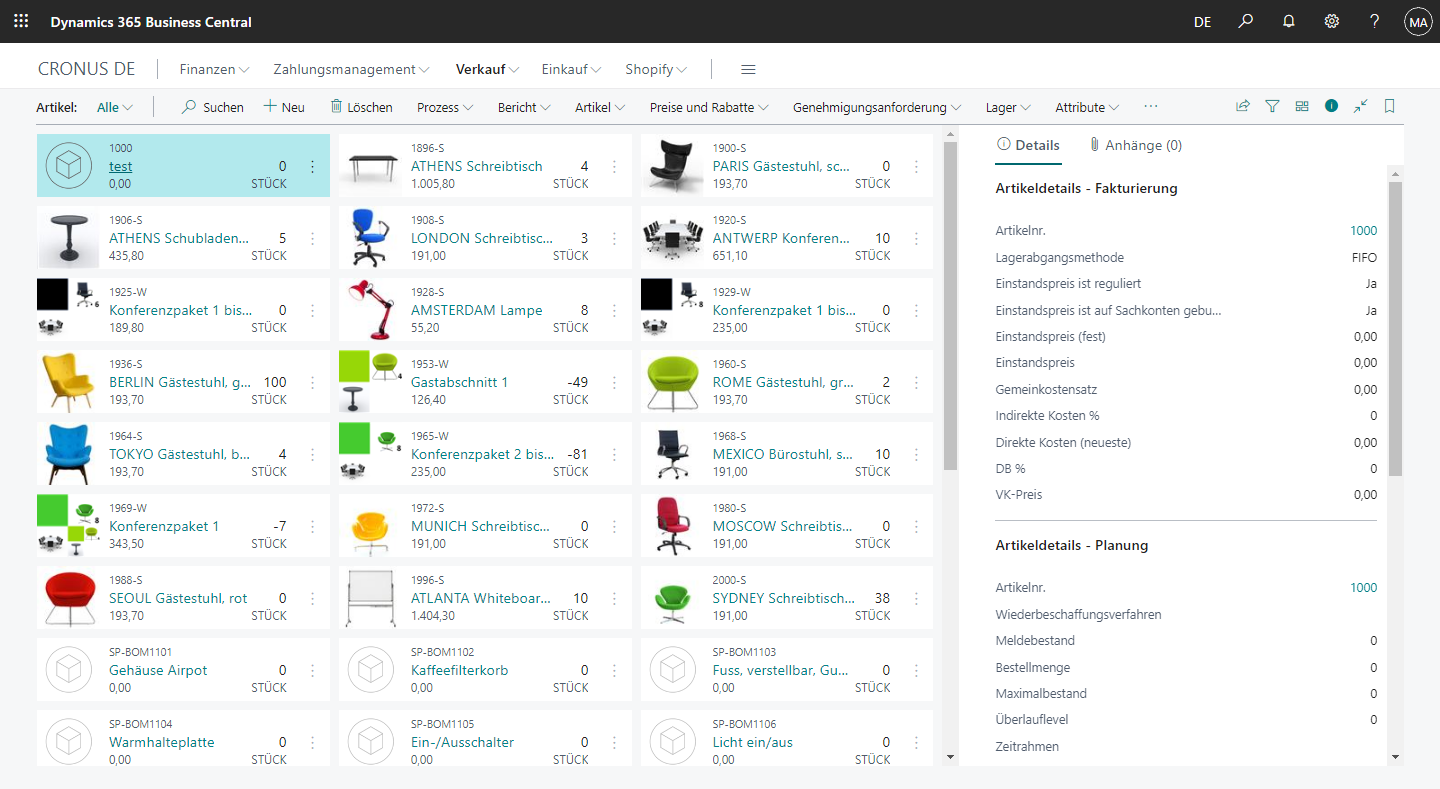Open the Bericht dropdown
This screenshot has width=1440, height=789.
coord(524,107)
